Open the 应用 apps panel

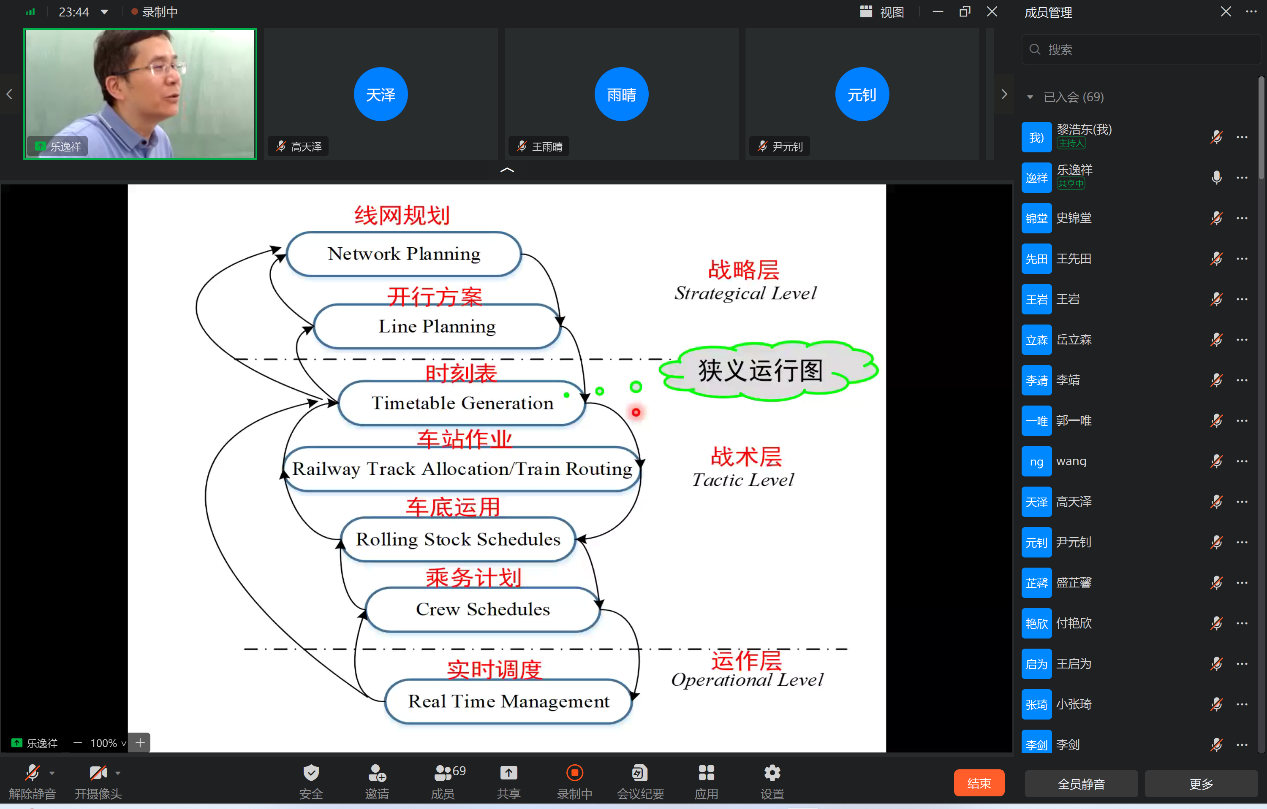point(706,781)
